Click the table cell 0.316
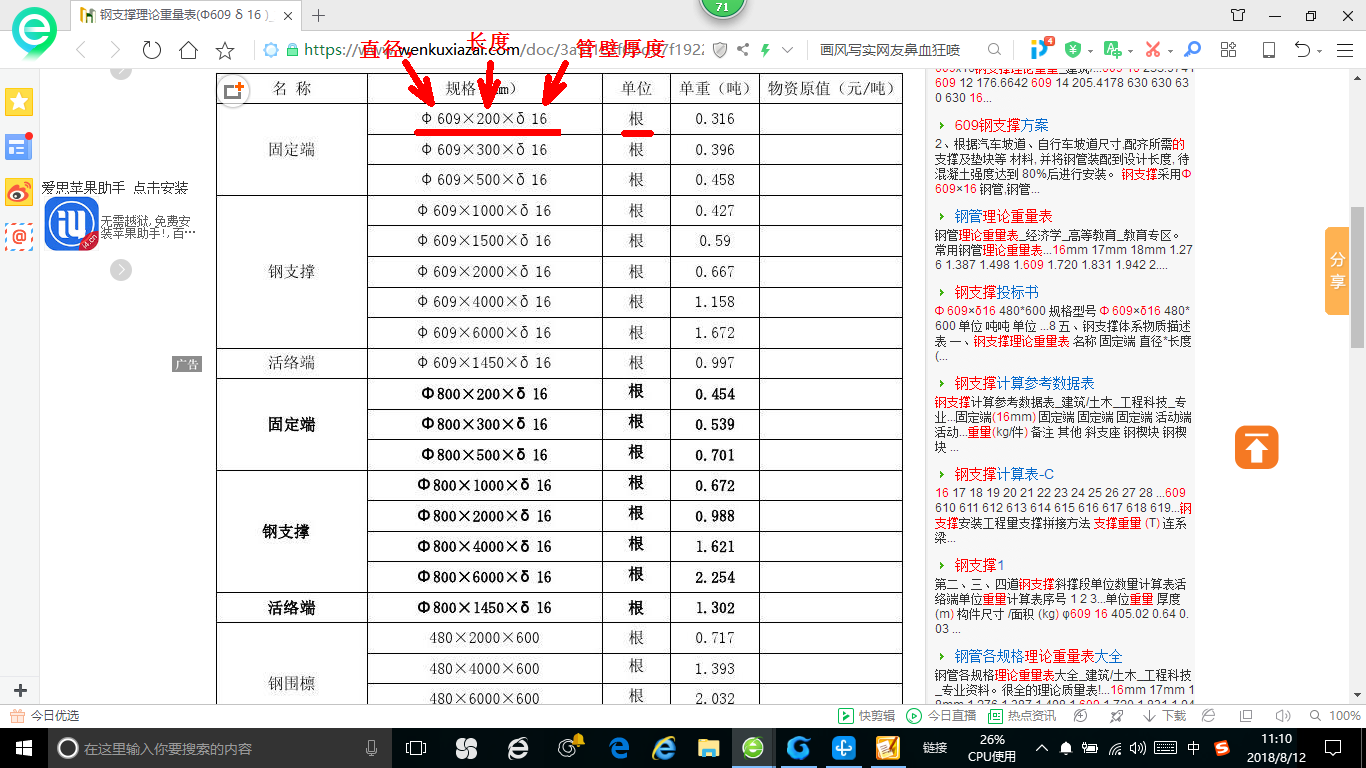Image resolution: width=1366 pixels, height=768 pixels. coord(715,119)
